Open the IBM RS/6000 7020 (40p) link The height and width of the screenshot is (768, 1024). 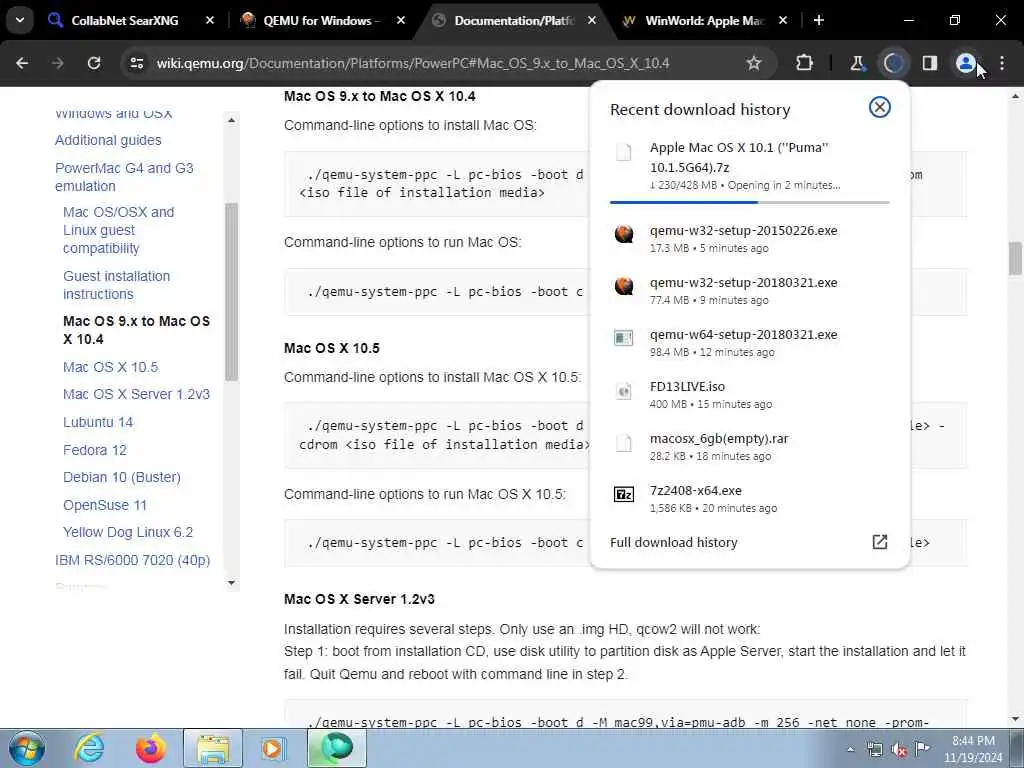pos(133,560)
